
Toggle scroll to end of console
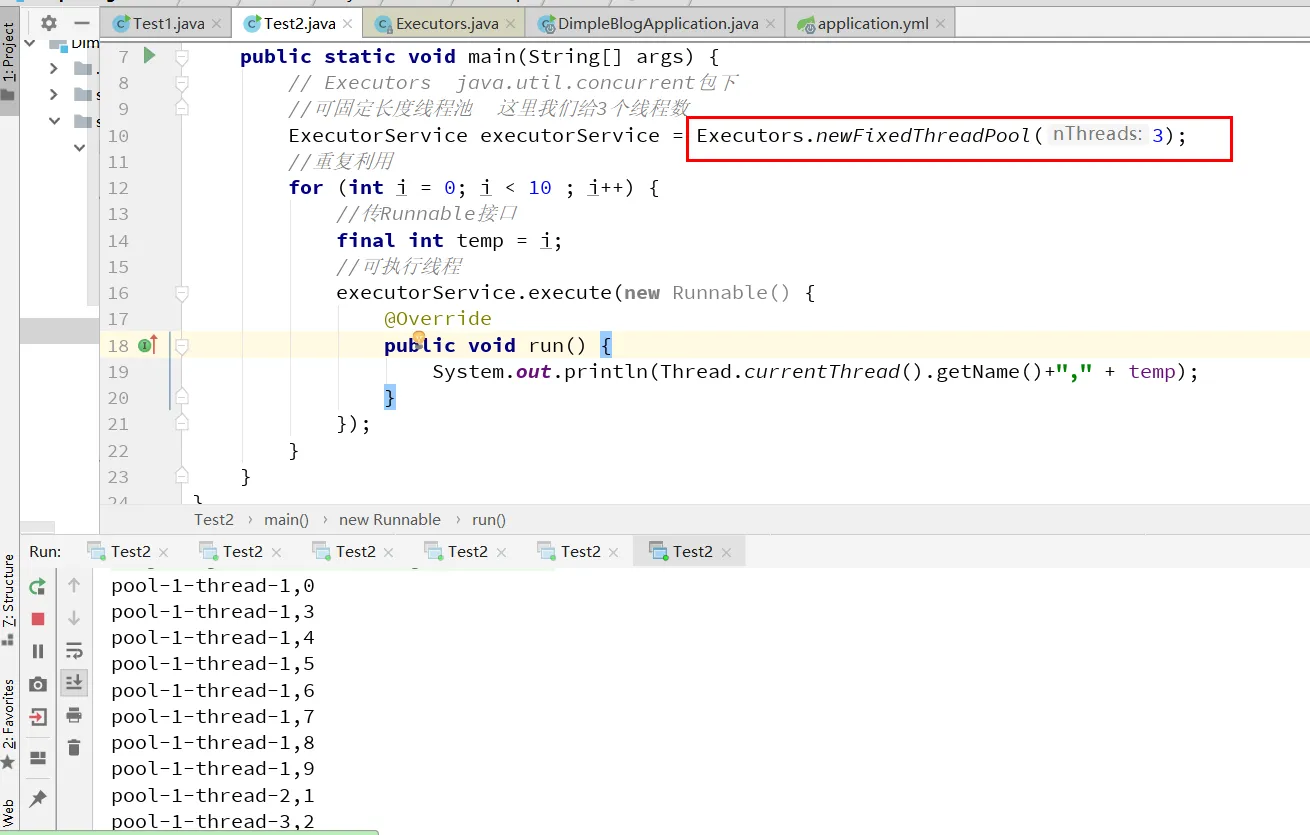tap(74, 682)
